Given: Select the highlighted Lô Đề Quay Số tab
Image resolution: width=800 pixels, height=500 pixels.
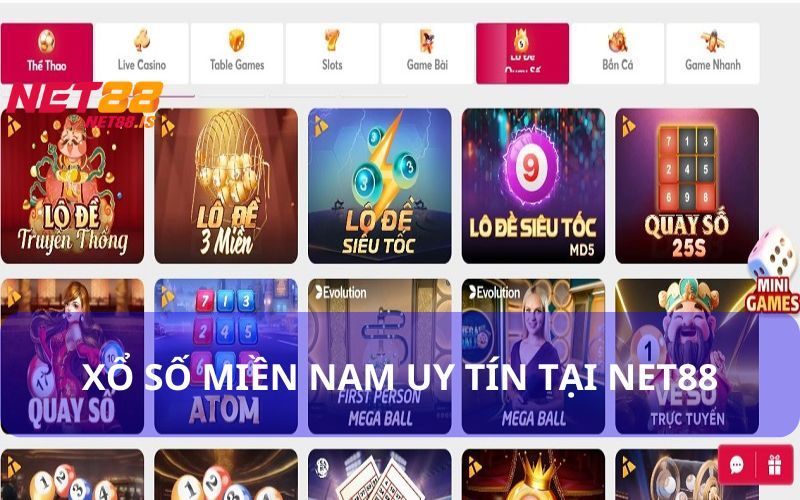Looking at the screenshot, I should coord(522,53).
